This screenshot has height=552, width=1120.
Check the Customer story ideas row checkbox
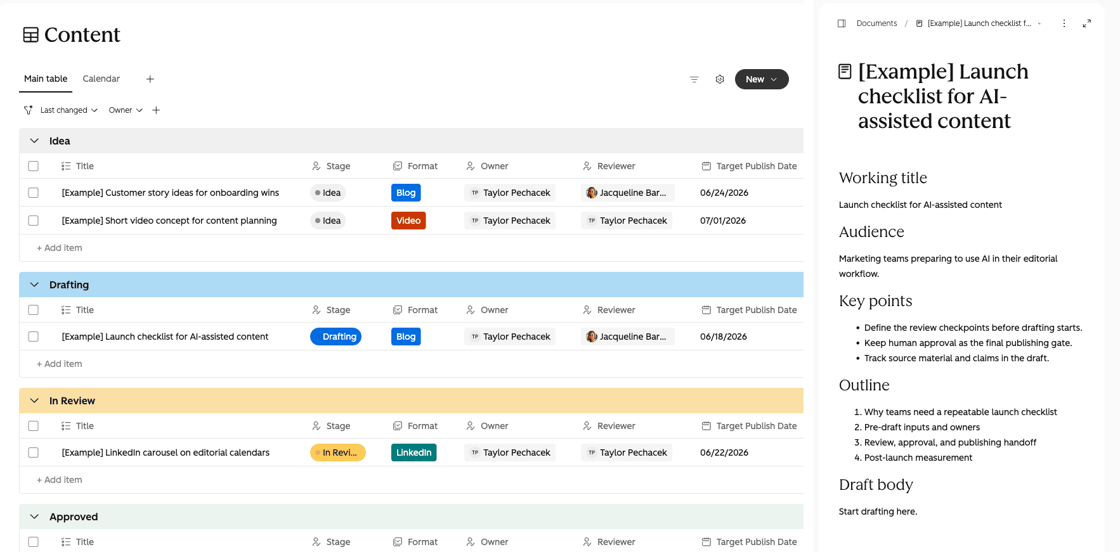coord(34,193)
